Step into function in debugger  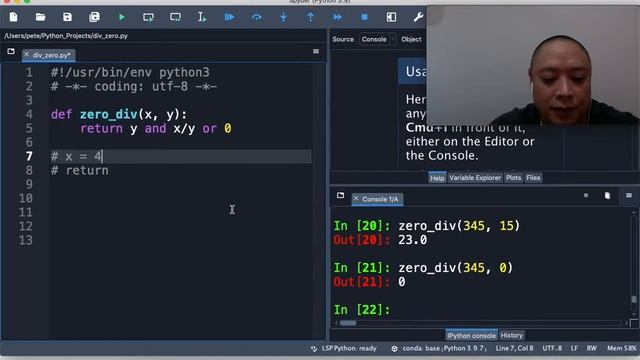(283, 17)
